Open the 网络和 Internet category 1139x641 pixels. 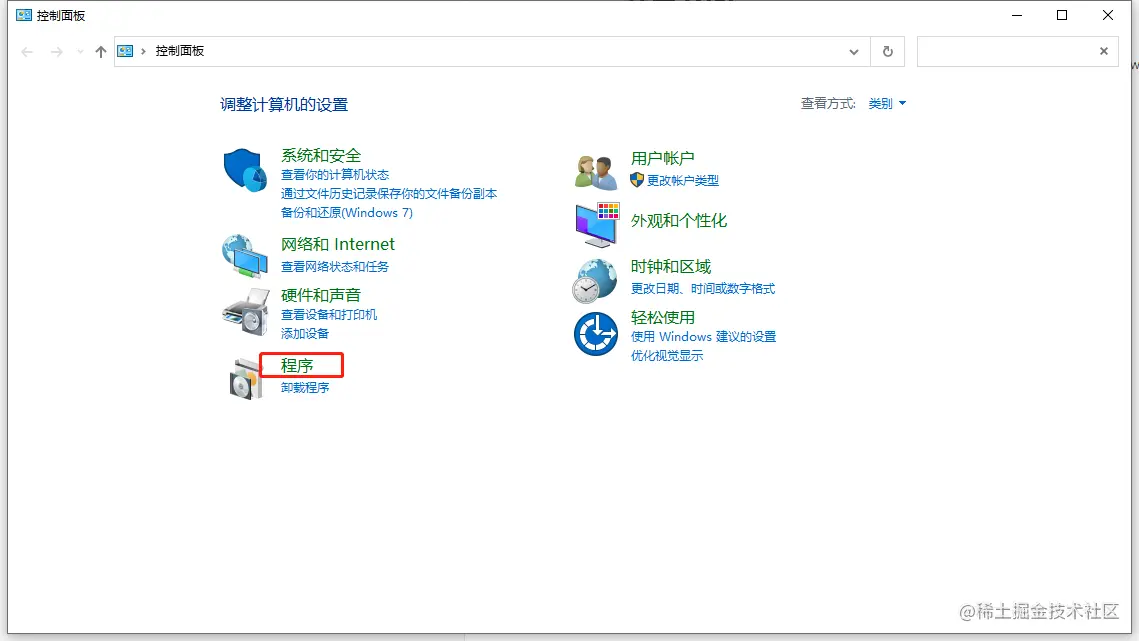coord(338,244)
